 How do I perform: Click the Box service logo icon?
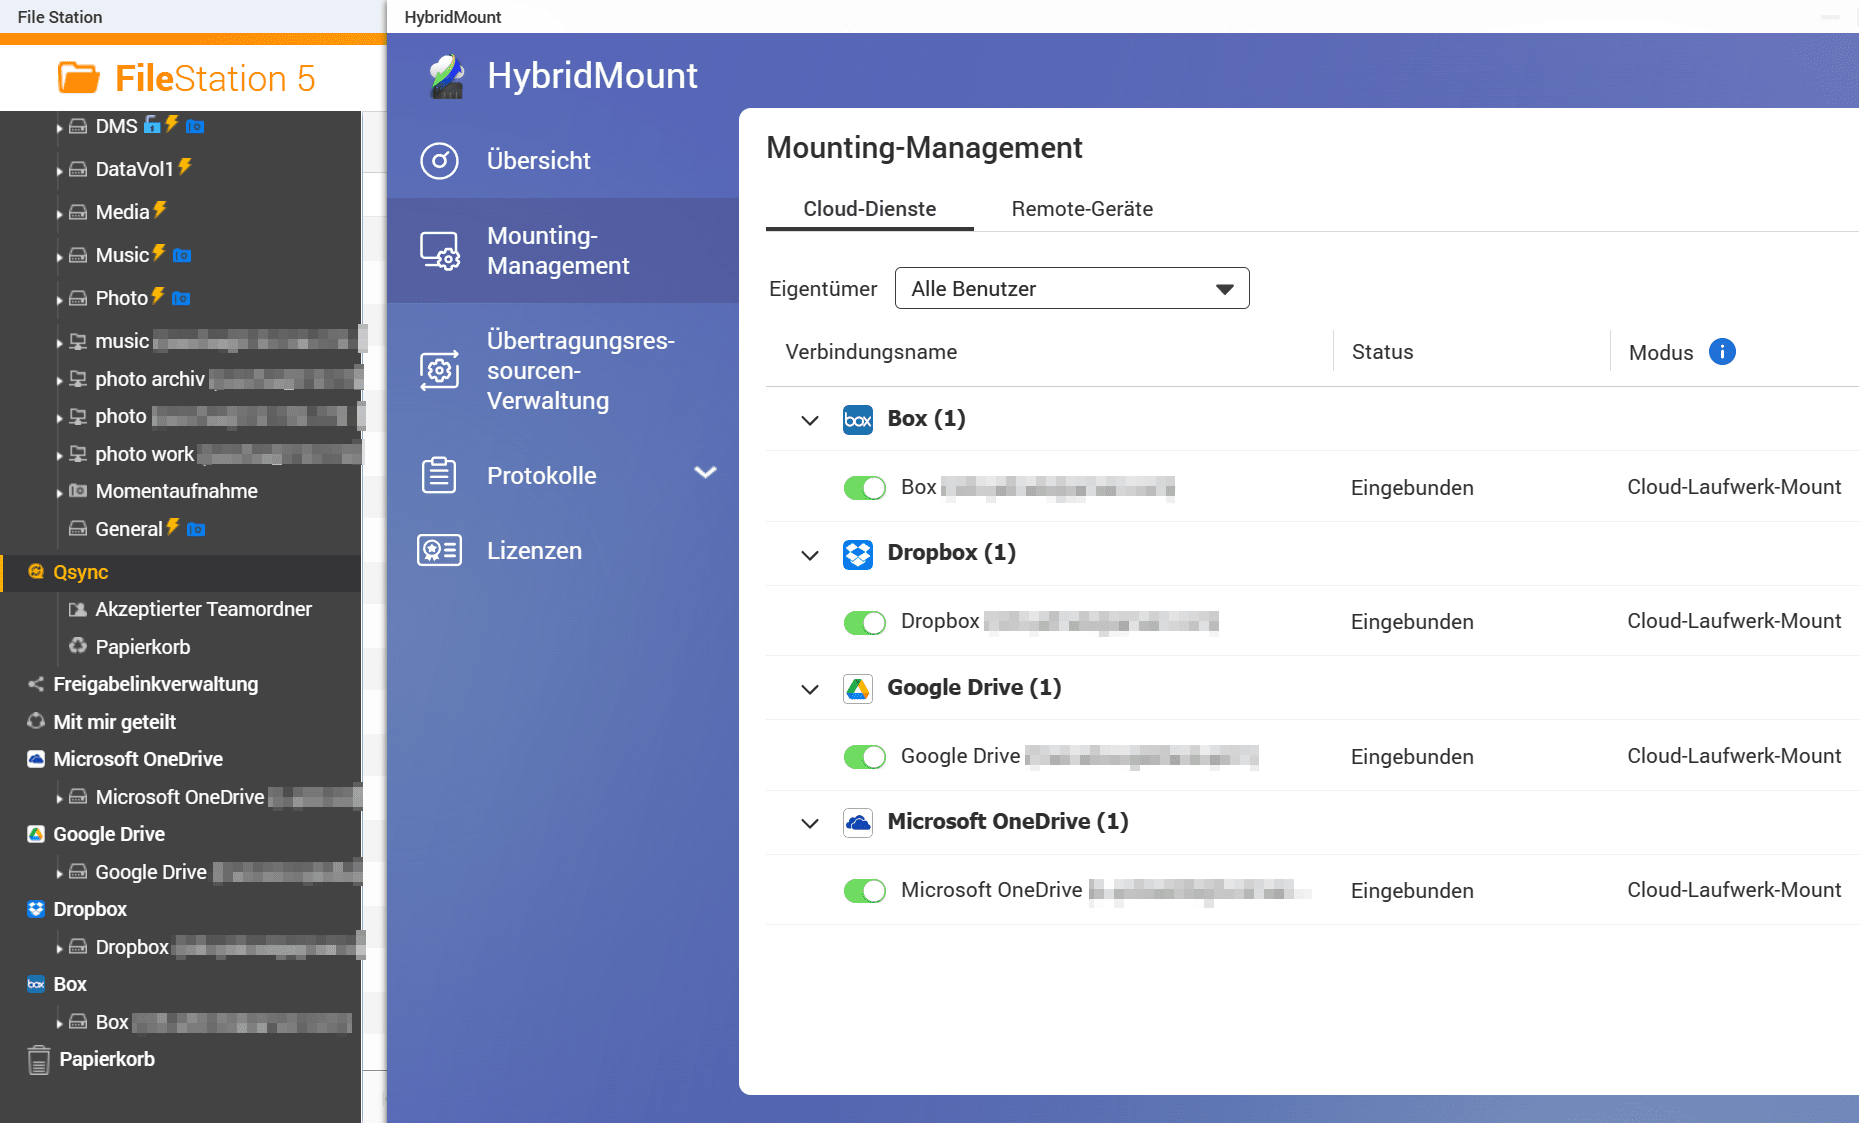coord(858,419)
